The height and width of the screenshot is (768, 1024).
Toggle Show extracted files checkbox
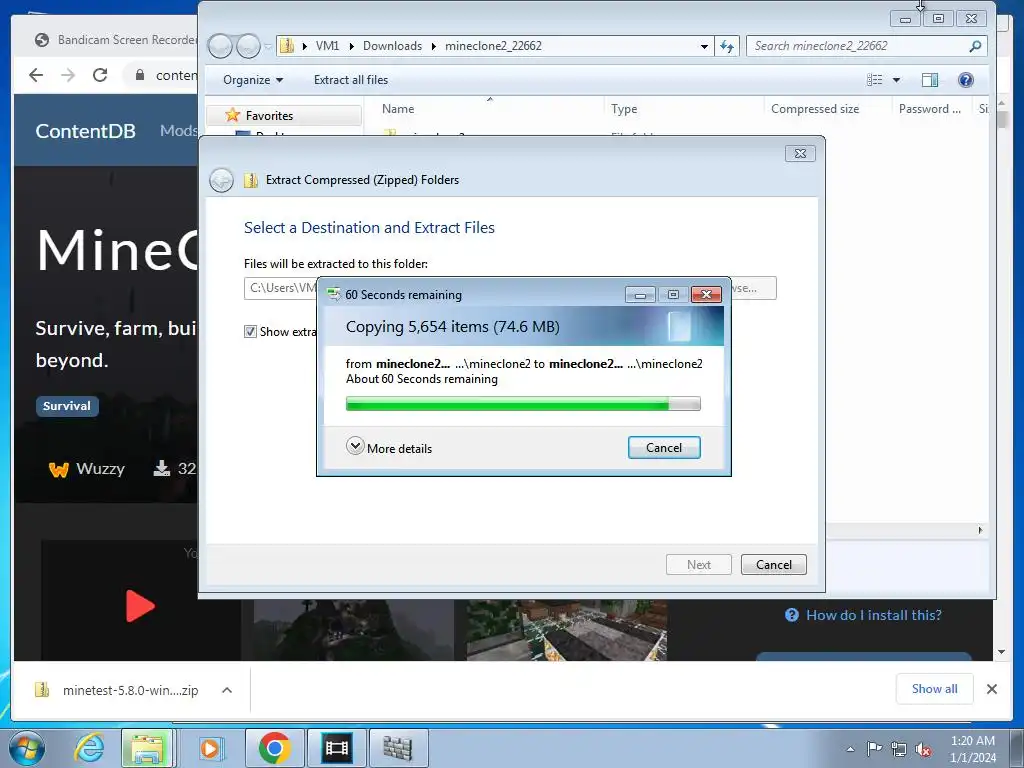pos(250,332)
